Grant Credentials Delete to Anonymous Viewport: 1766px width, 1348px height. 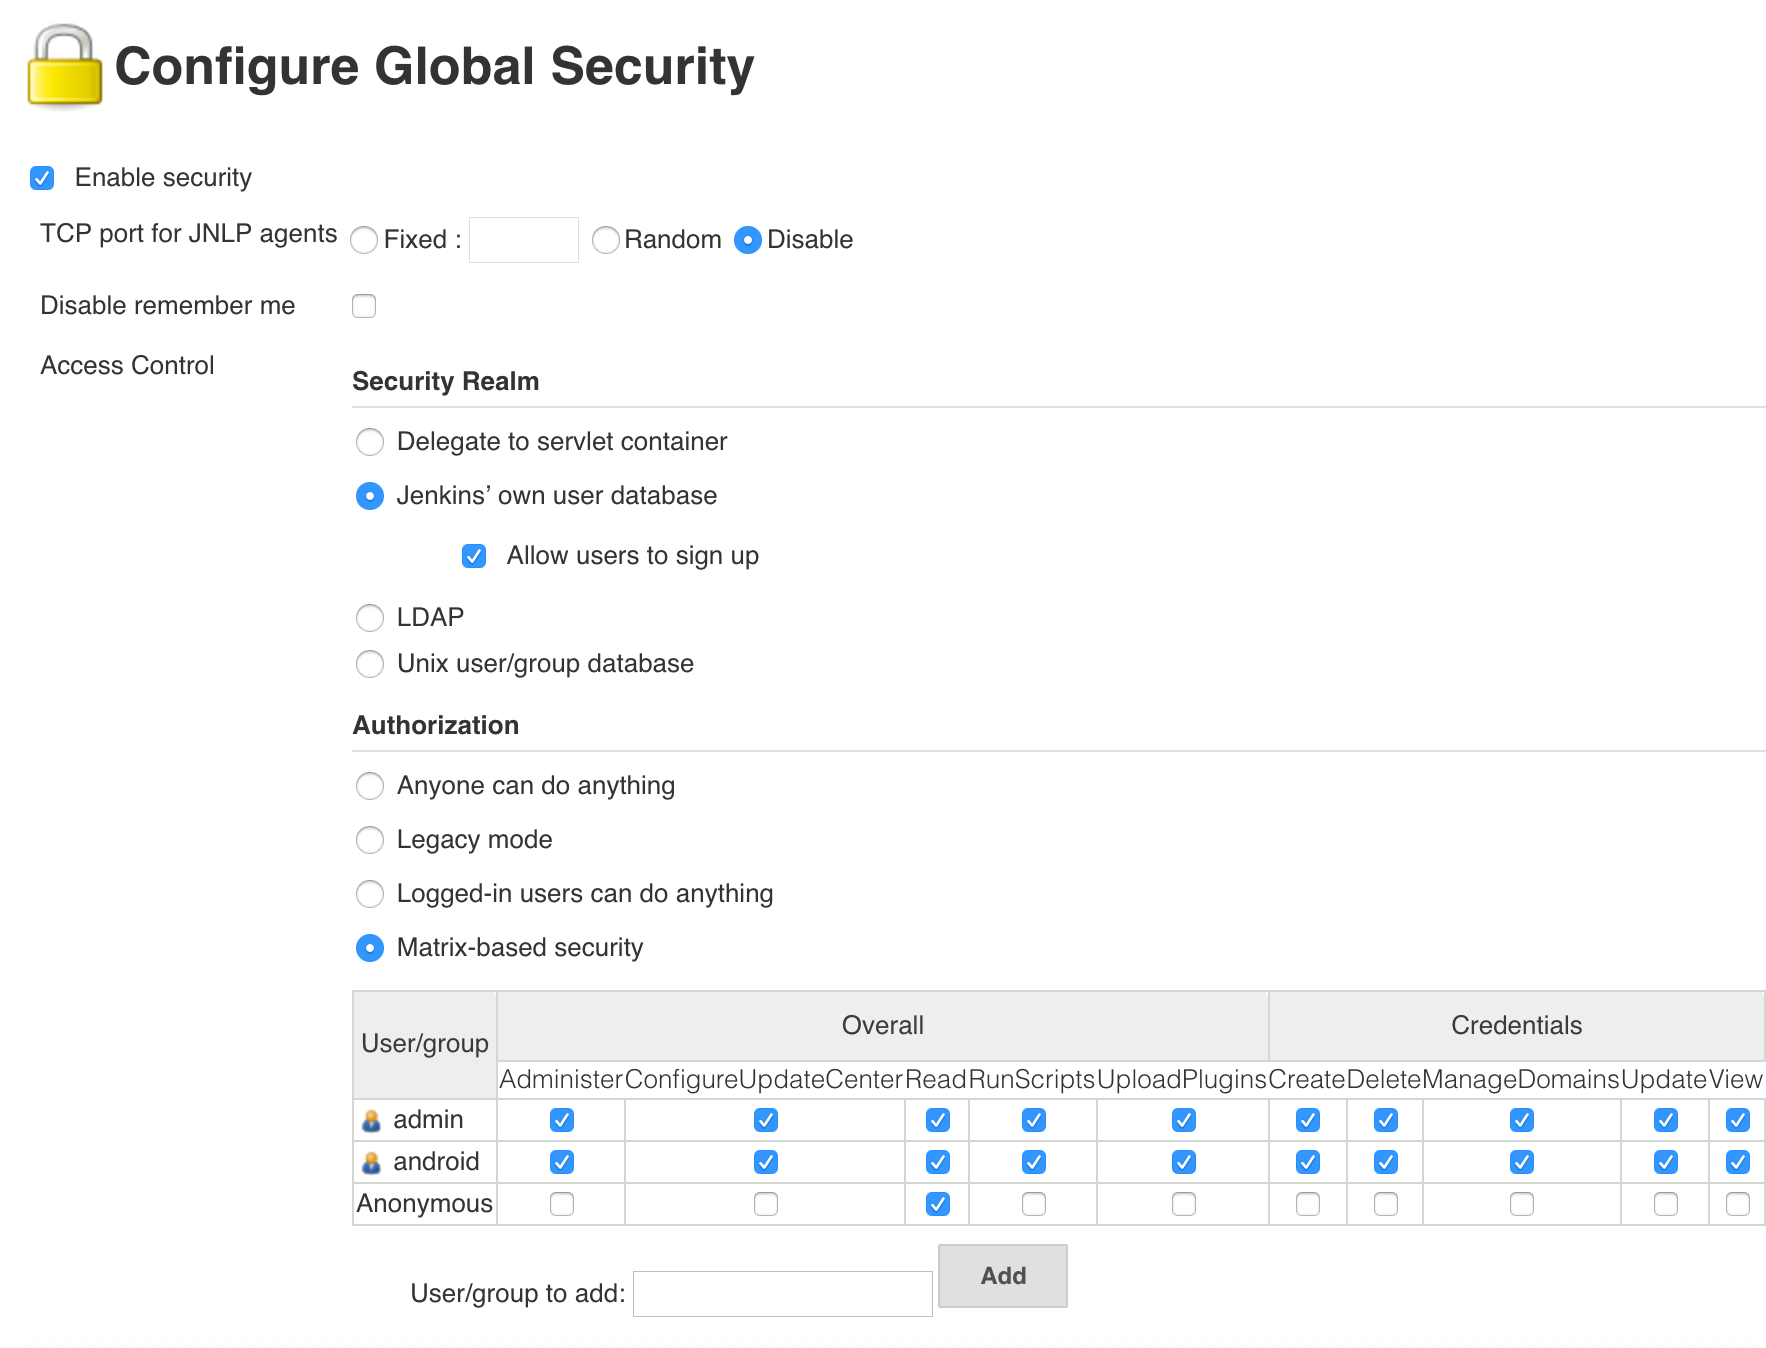1386,1204
